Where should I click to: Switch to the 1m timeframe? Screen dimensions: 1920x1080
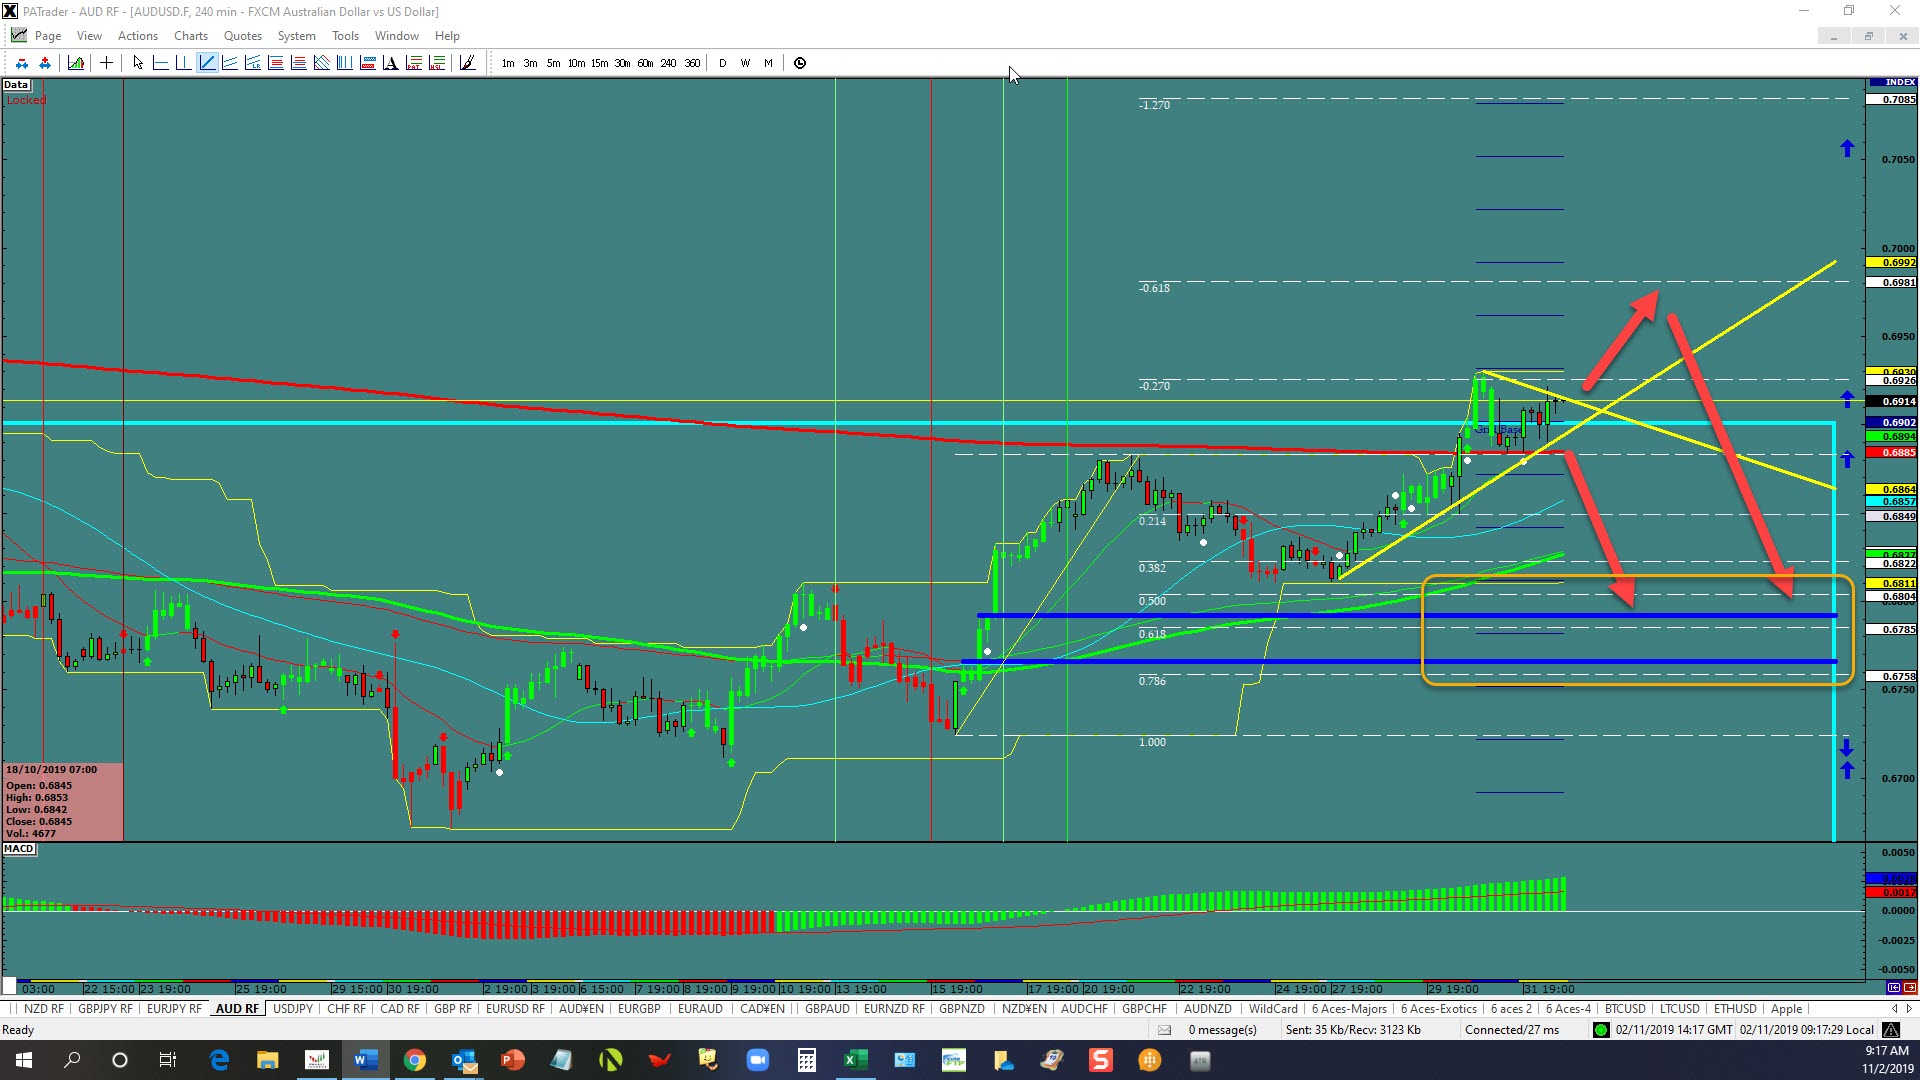point(508,63)
